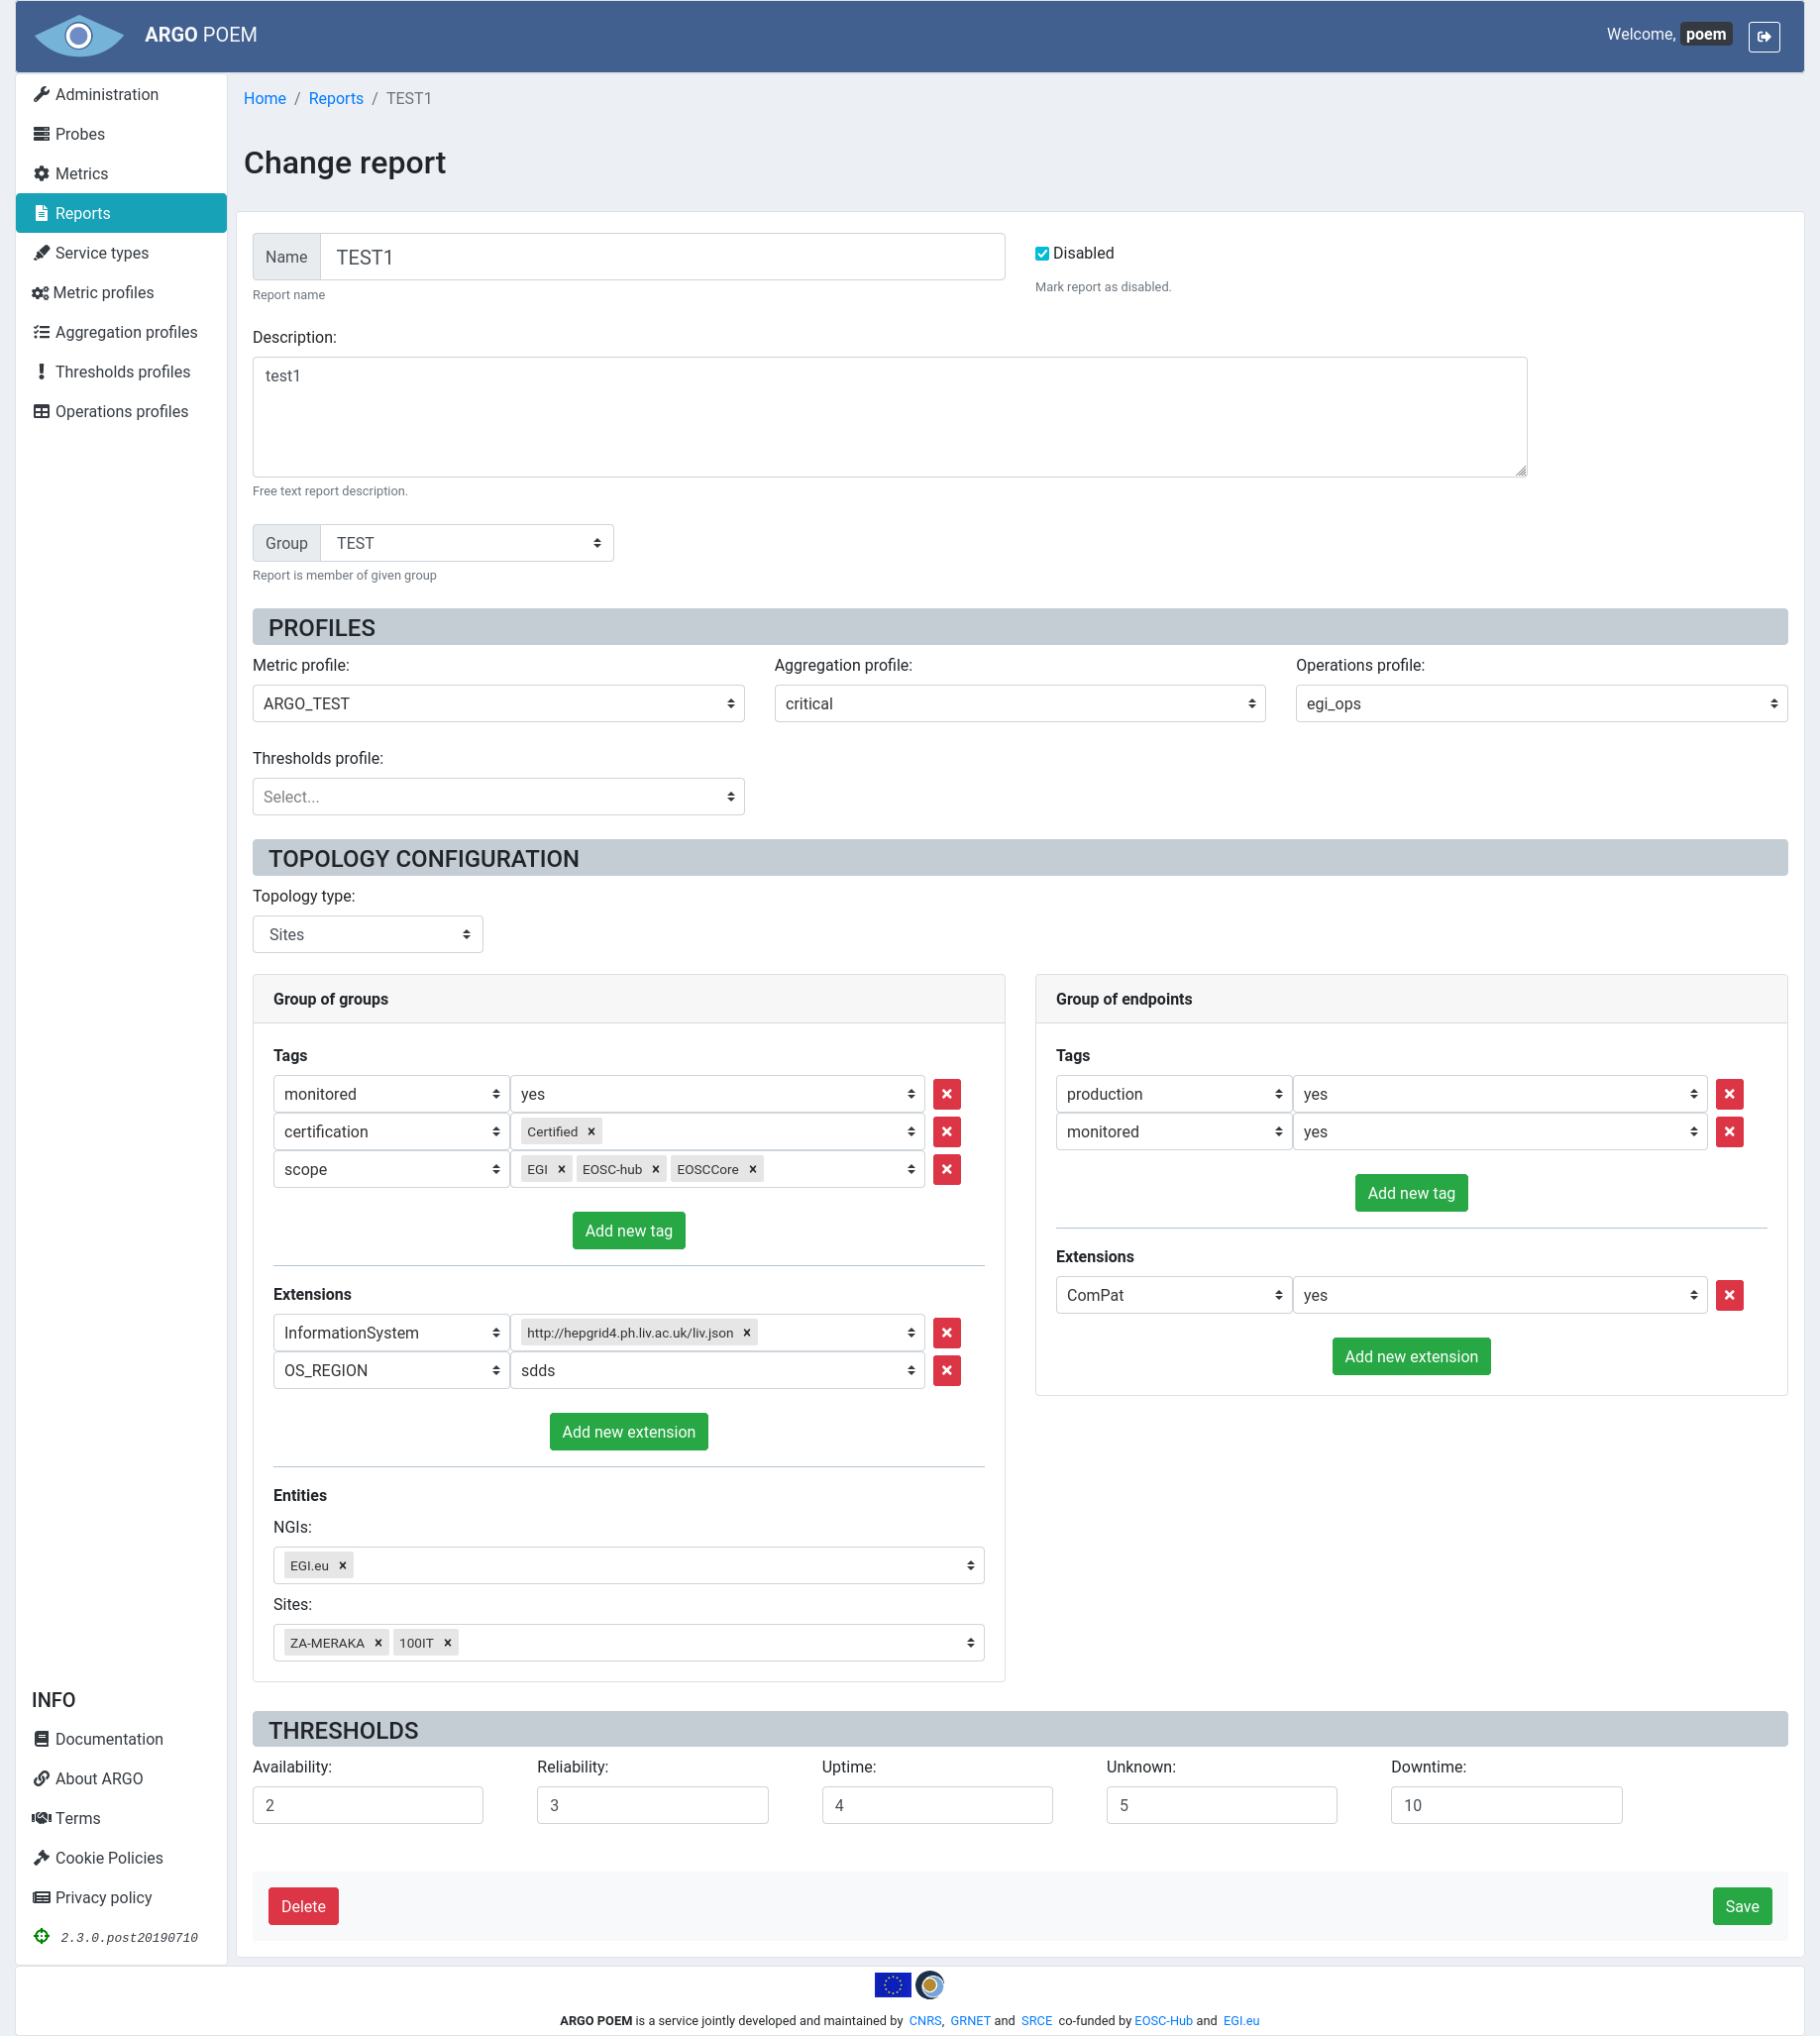The width and height of the screenshot is (1820, 2036).
Task: Select the Reports item in the sidebar
Action: click(121, 213)
